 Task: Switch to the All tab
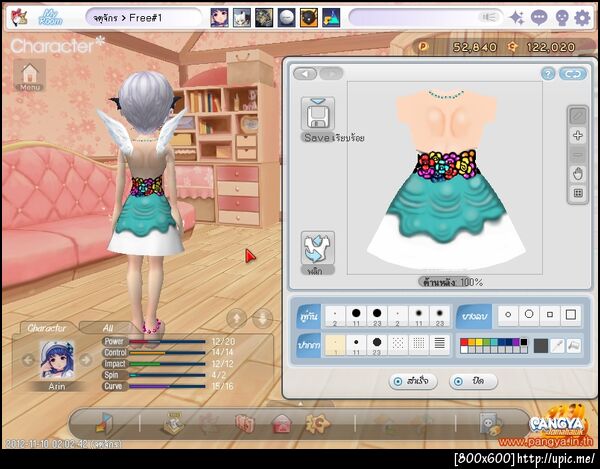click(x=108, y=328)
